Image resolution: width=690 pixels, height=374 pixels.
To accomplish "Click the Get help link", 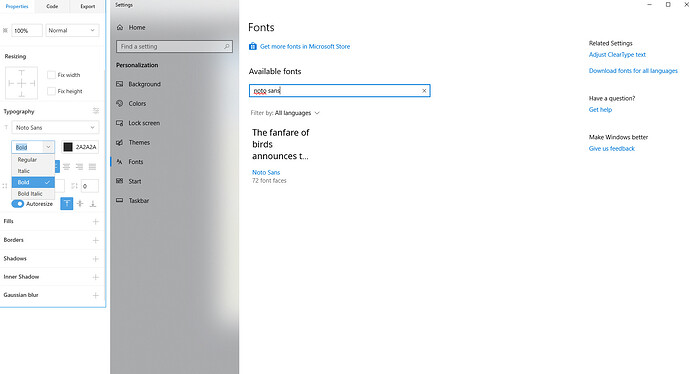I will point(600,110).
